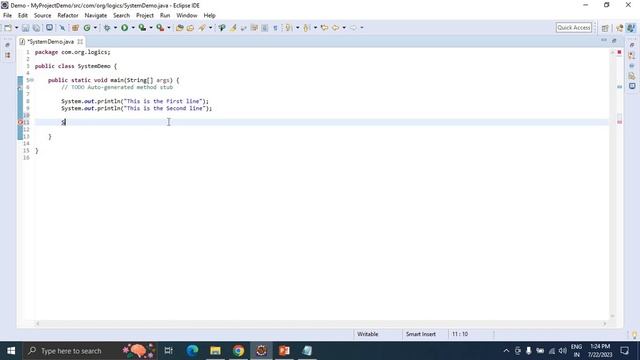Viewport: 640px width, 360px height.
Task: Open the Navigate menu
Action: (96, 16)
